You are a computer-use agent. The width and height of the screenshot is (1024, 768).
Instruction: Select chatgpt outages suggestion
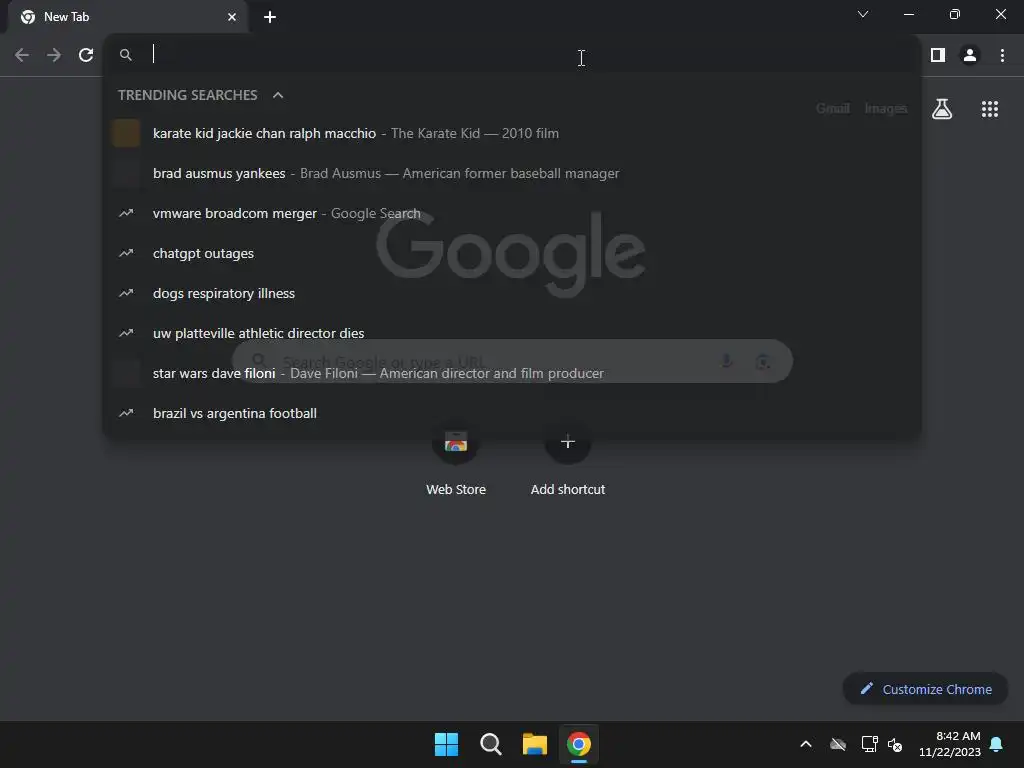pos(512,253)
